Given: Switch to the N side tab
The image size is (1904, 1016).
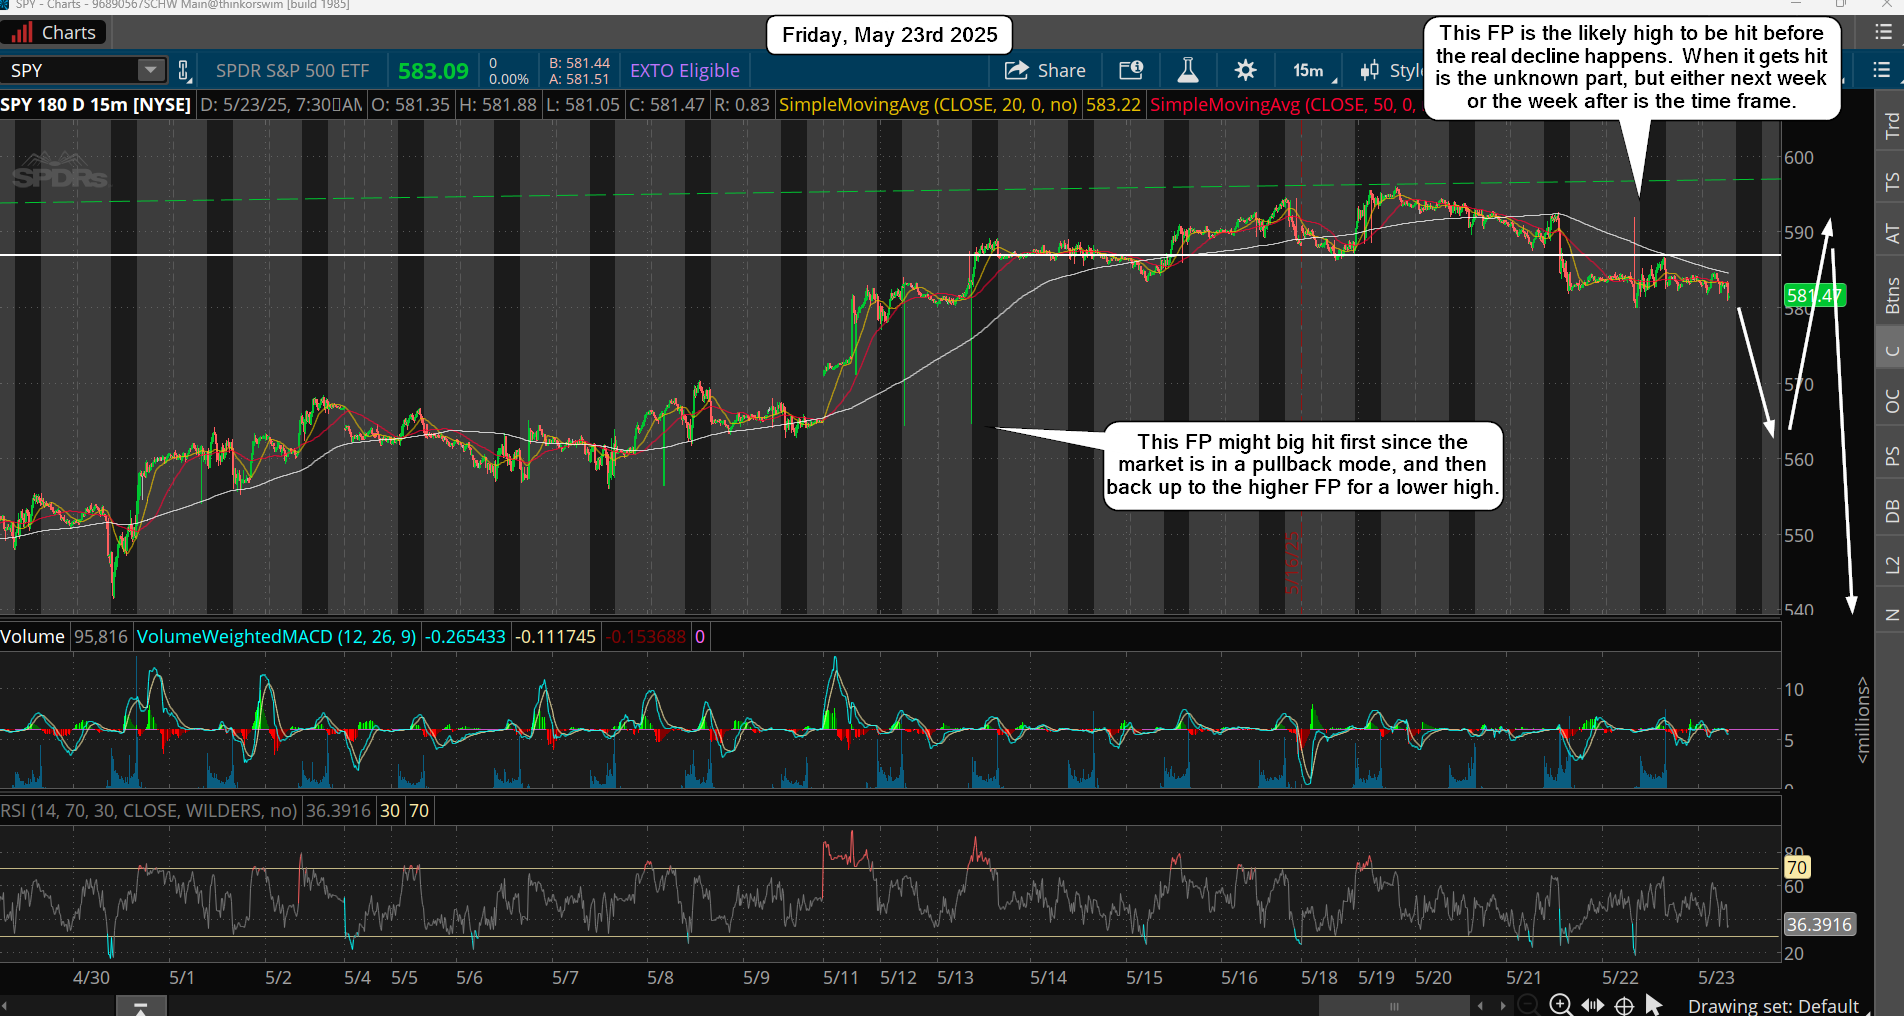Looking at the screenshot, I should [1891, 615].
